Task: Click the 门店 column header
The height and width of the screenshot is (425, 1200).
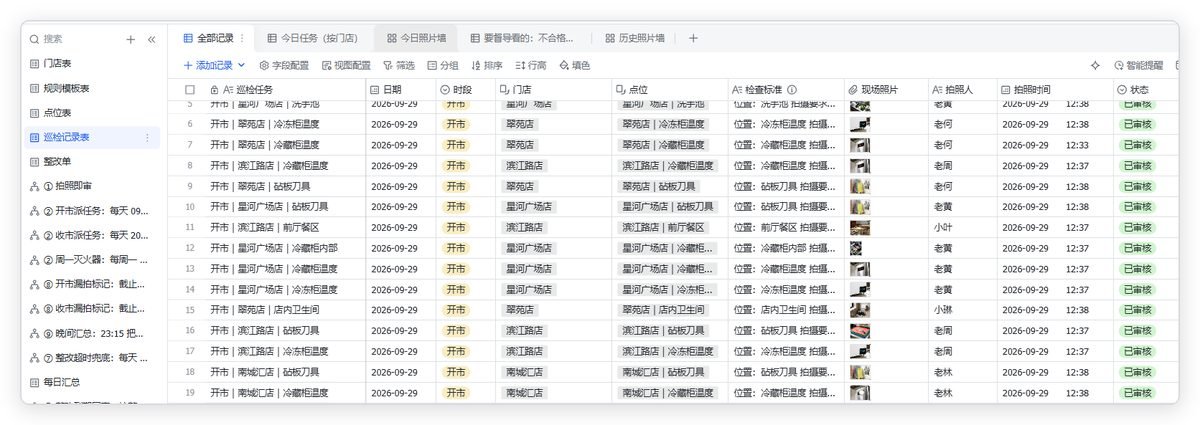Action: coord(552,89)
